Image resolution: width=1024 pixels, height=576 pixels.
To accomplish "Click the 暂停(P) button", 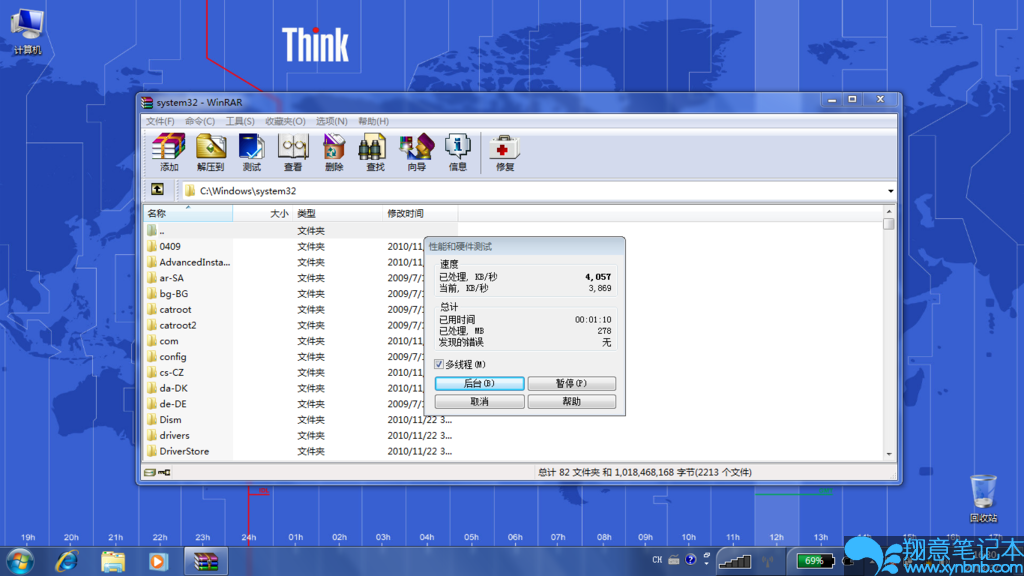I will 571,383.
